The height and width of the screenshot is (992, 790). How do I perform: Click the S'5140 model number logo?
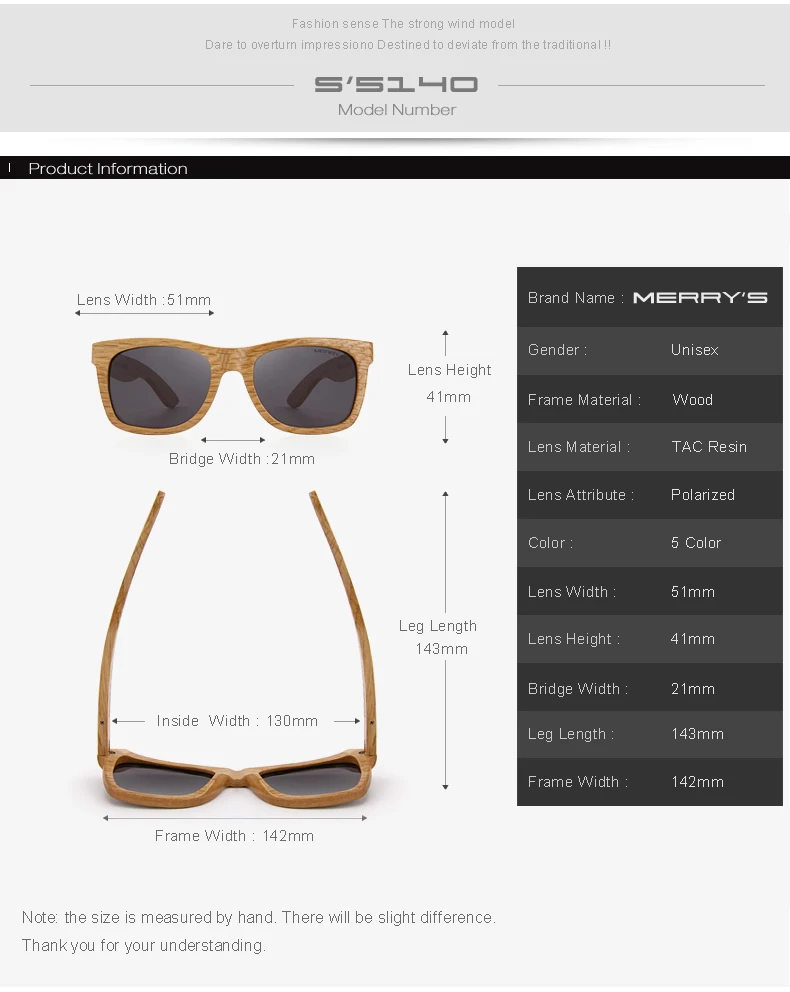[396, 84]
